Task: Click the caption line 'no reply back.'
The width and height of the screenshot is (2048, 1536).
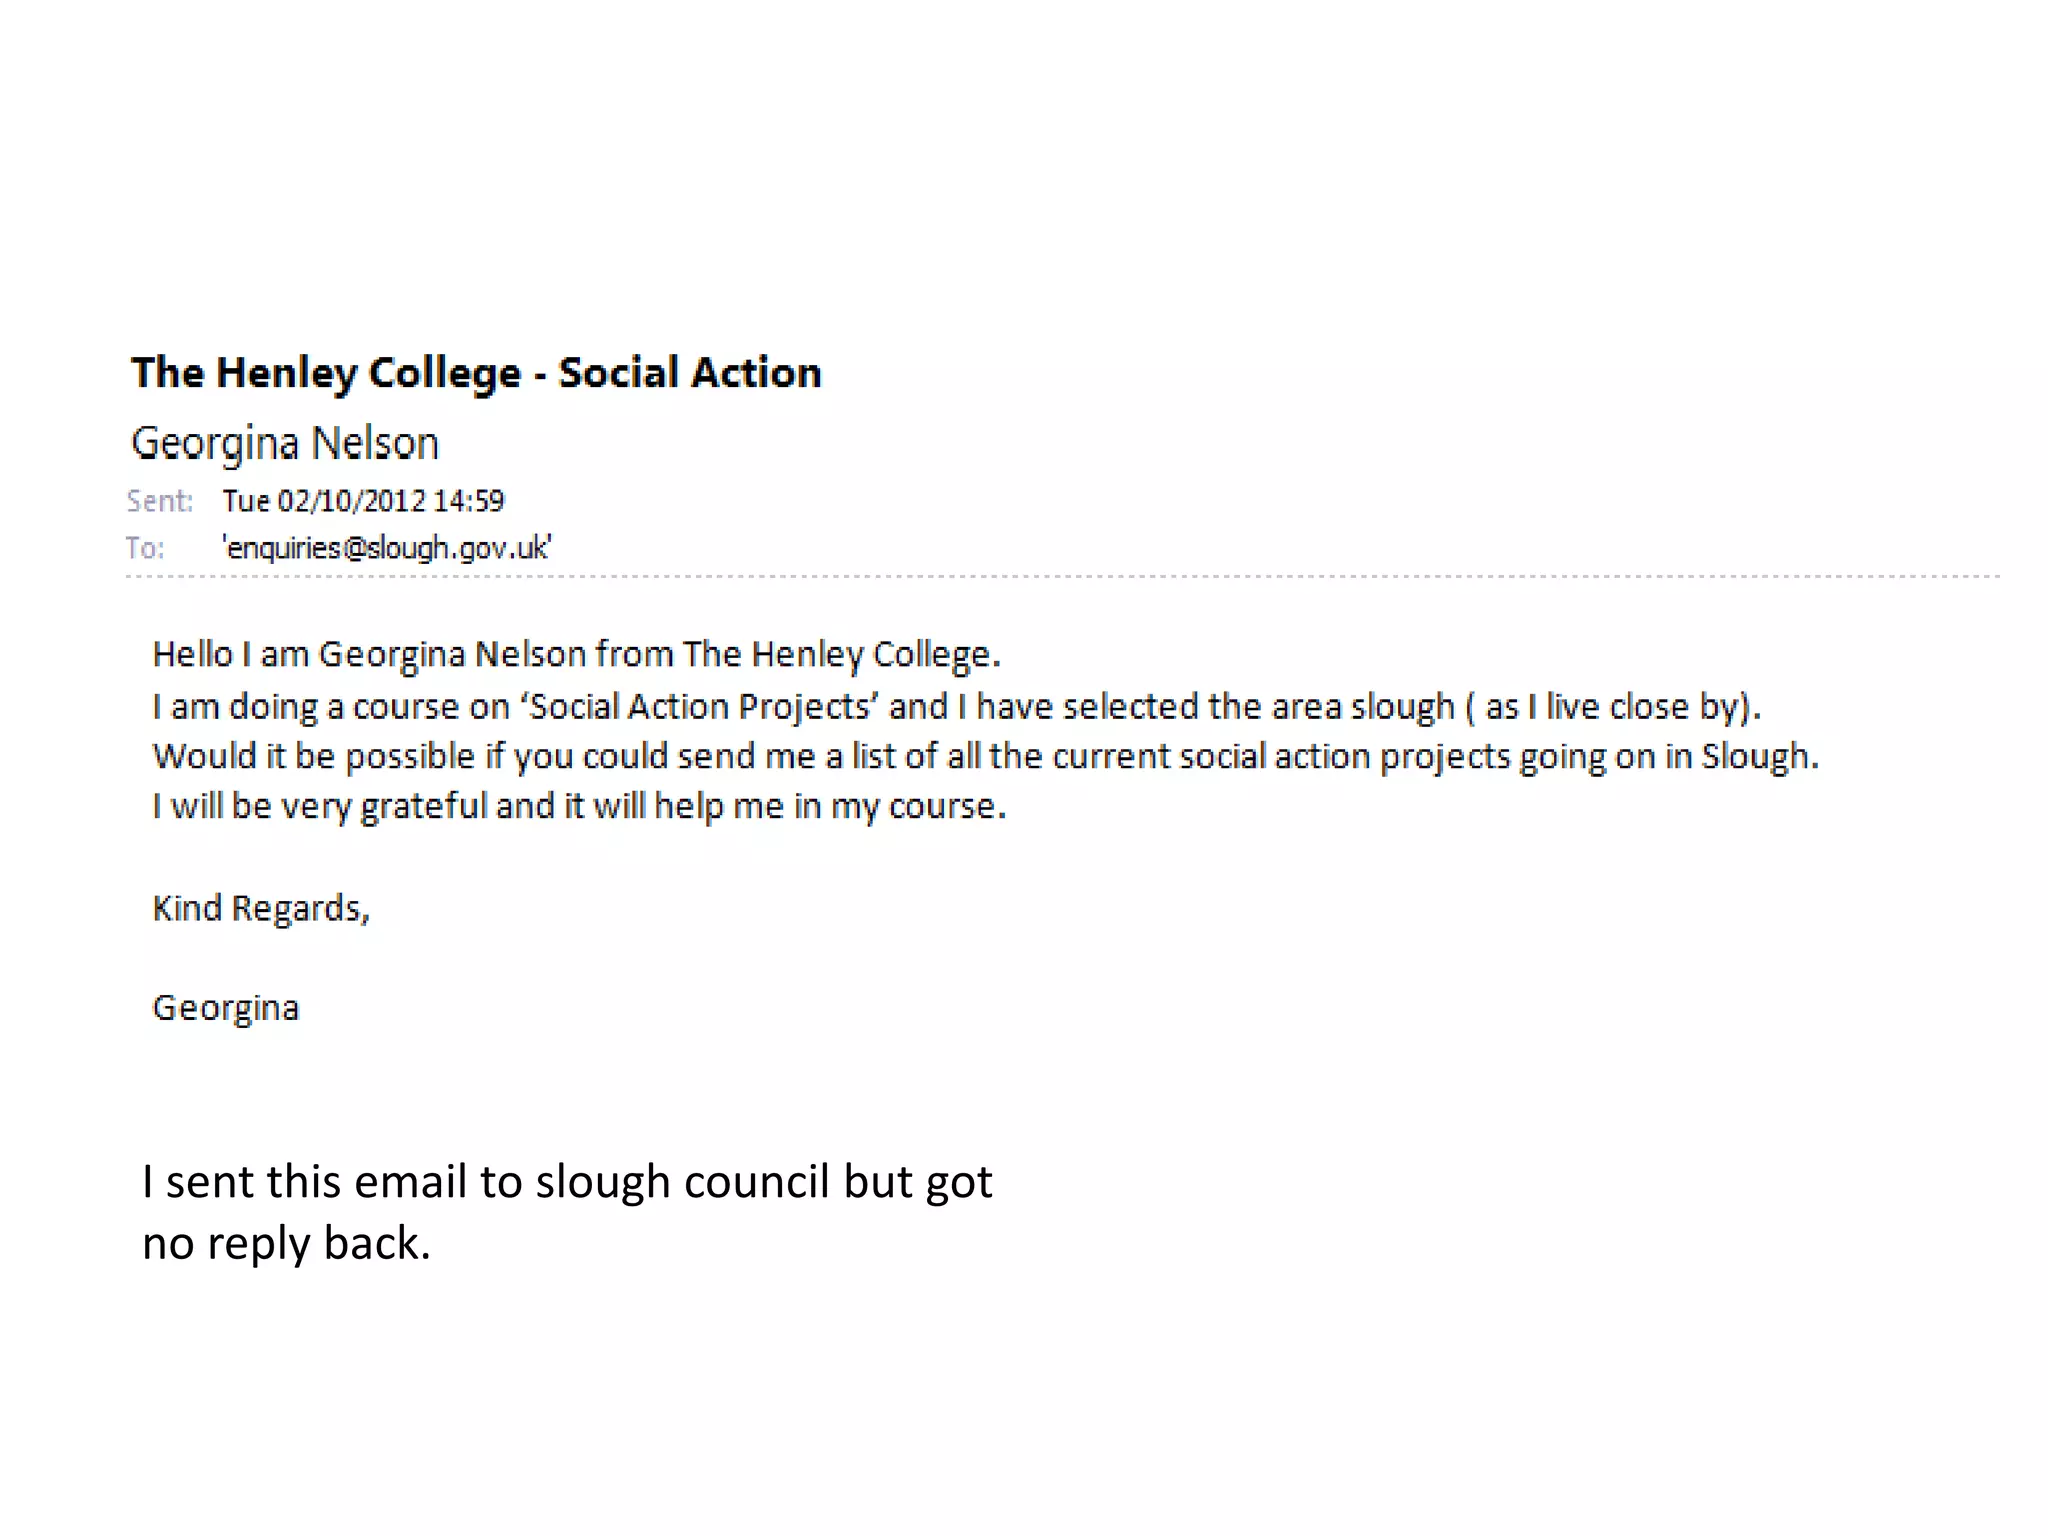Action: pos(286,1244)
